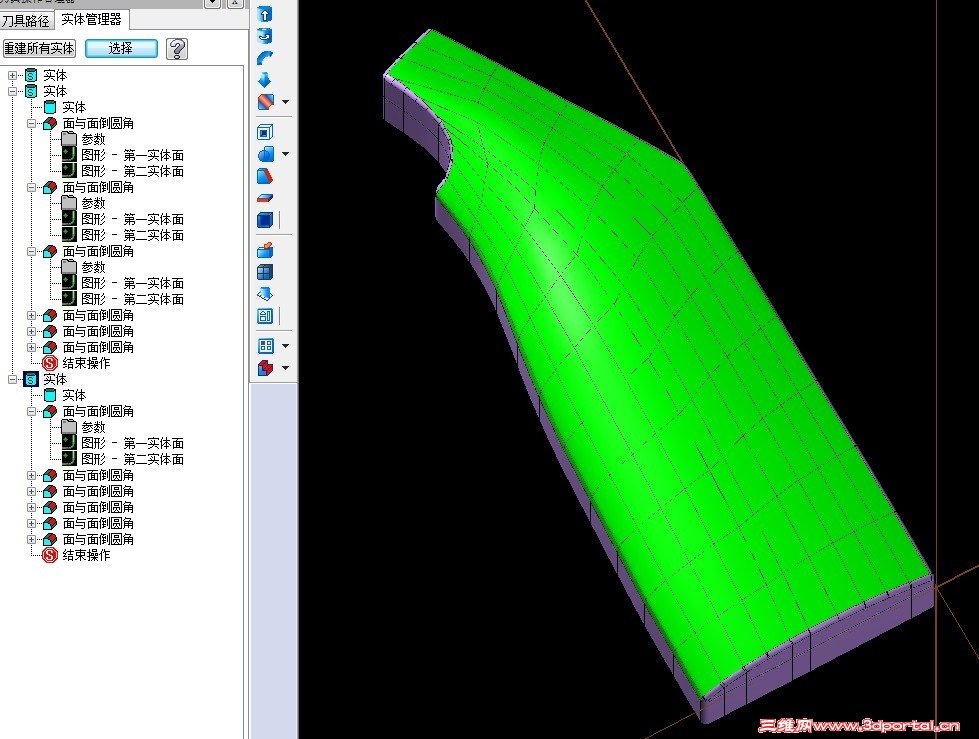Click the red 结束操作 stop icon under the second 实体

tap(50, 363)
